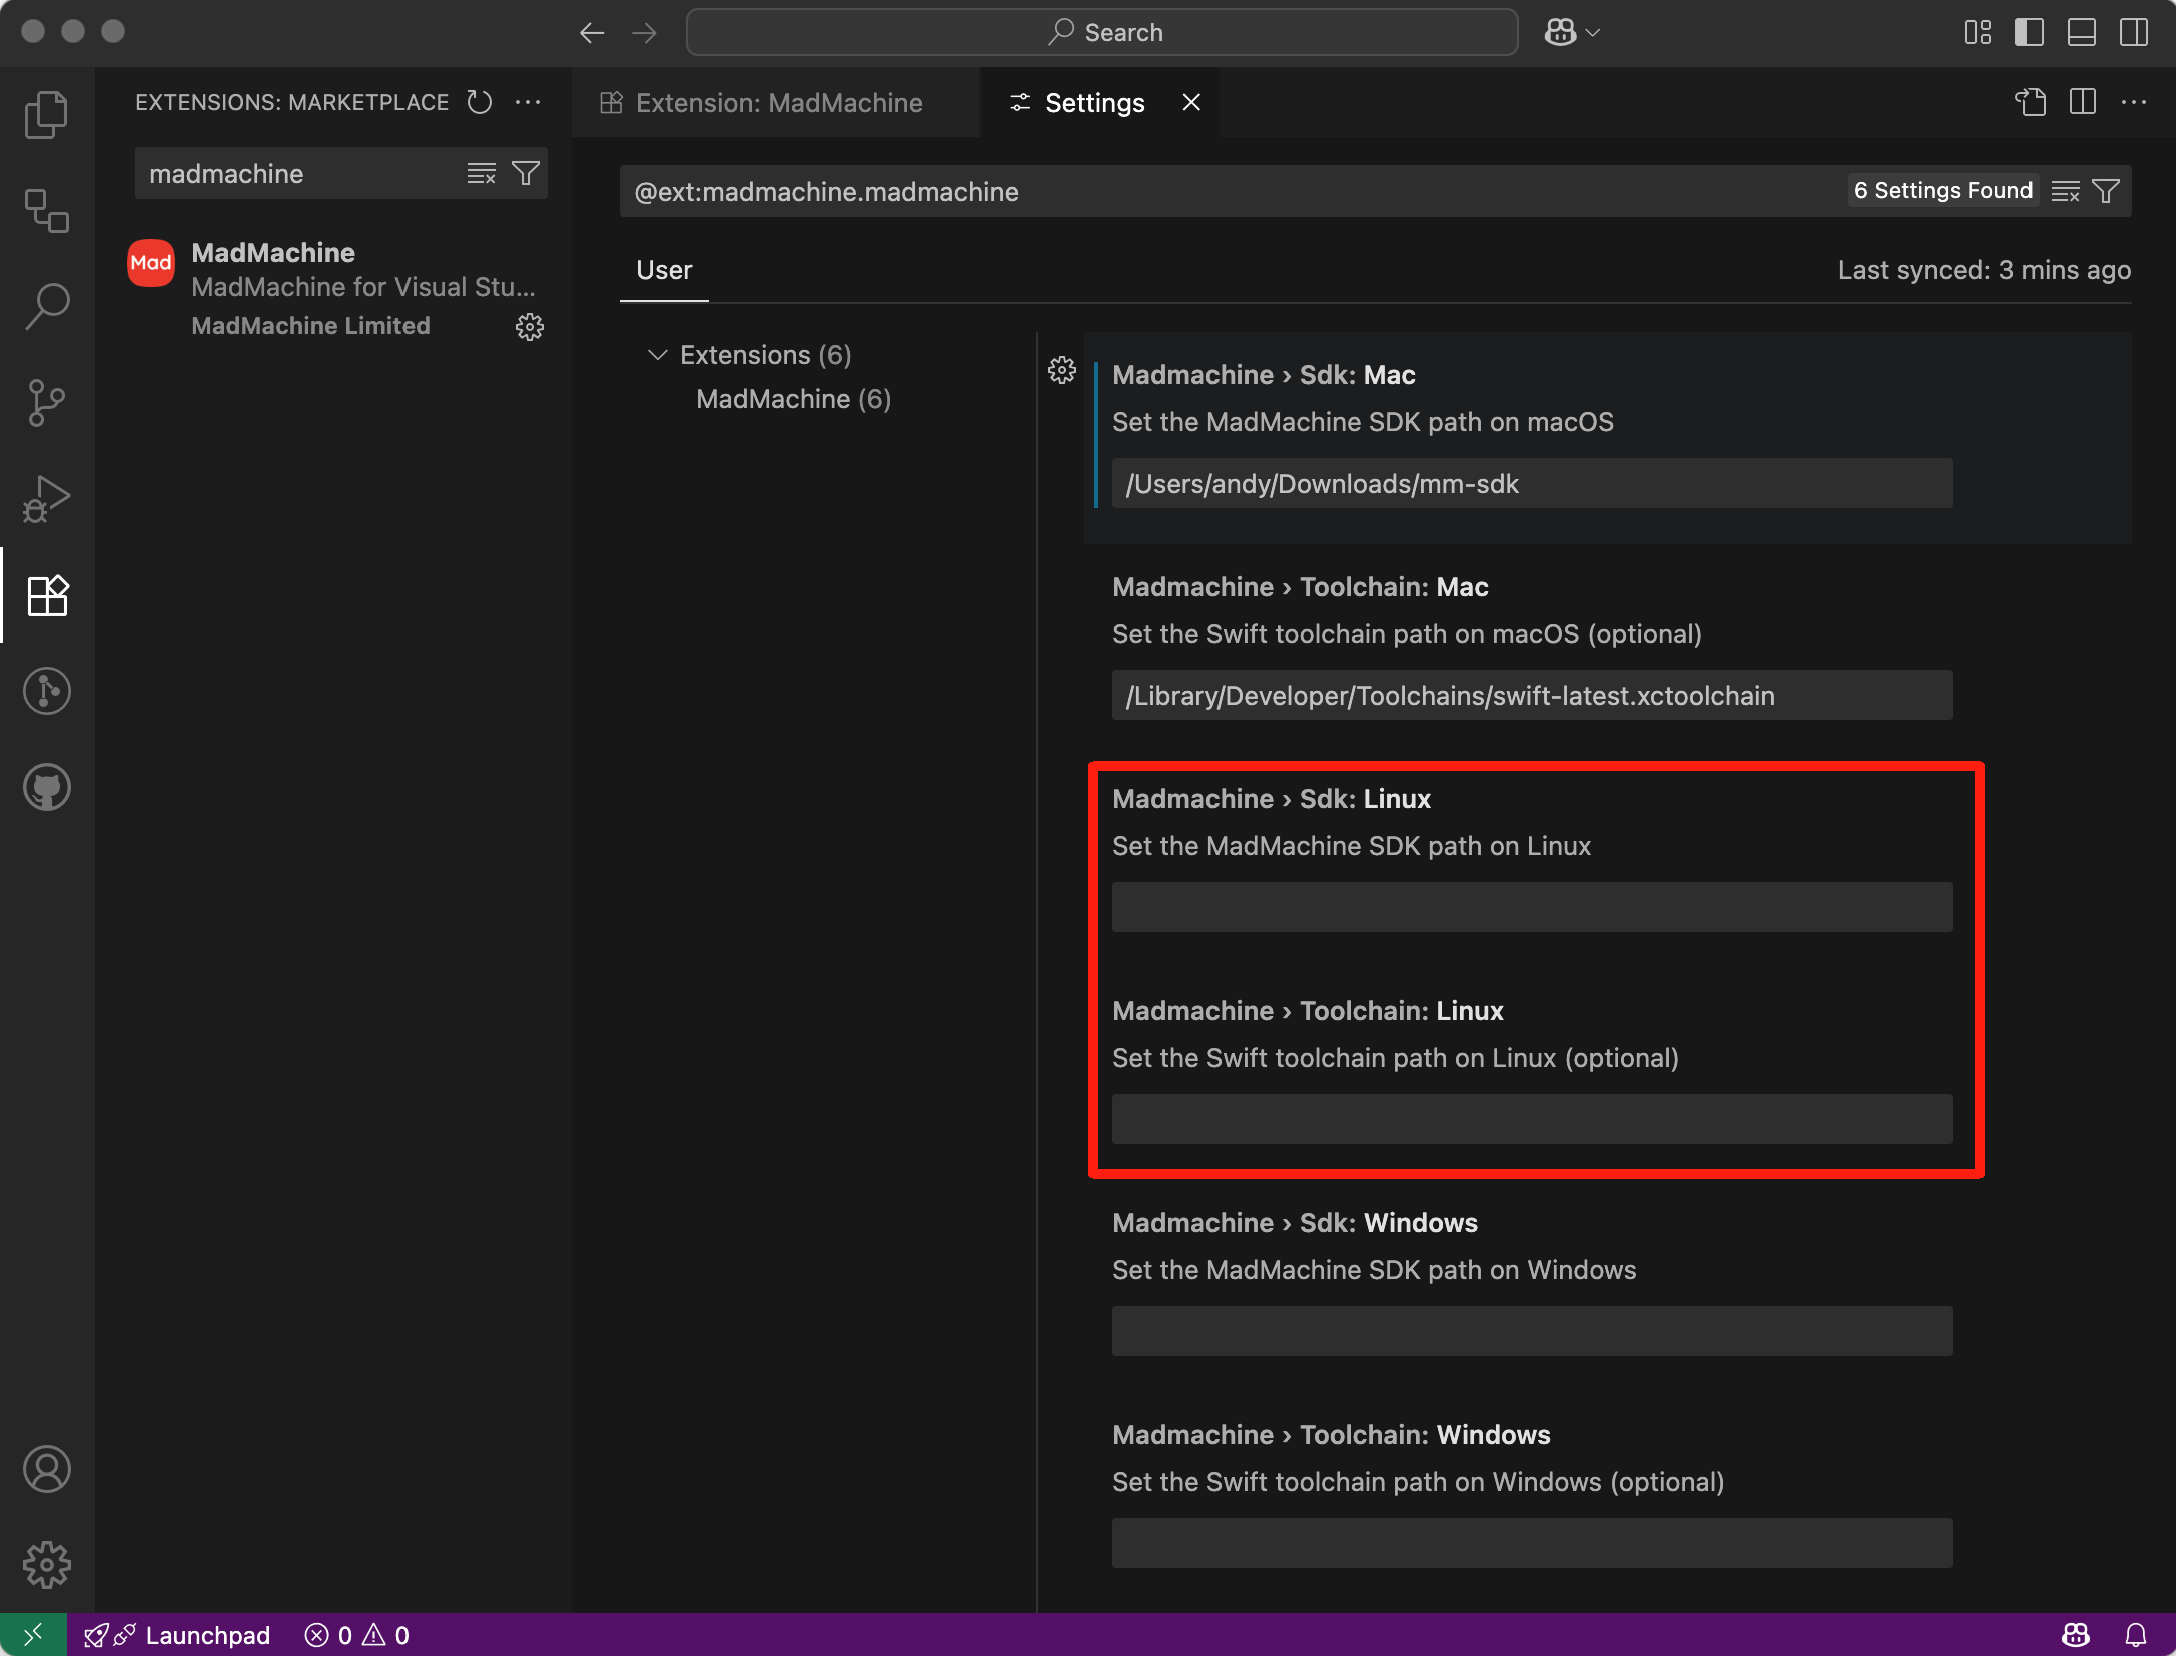The image size is (2176, 1656).
Task: Open the remote/containers view icon in activity bar
Action: (x=47, y=211)
